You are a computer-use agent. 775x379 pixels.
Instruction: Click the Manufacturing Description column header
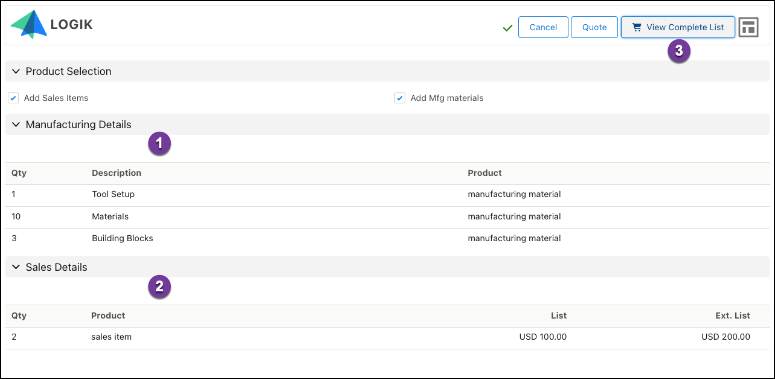pyautogui.click(x=117, y=173)
